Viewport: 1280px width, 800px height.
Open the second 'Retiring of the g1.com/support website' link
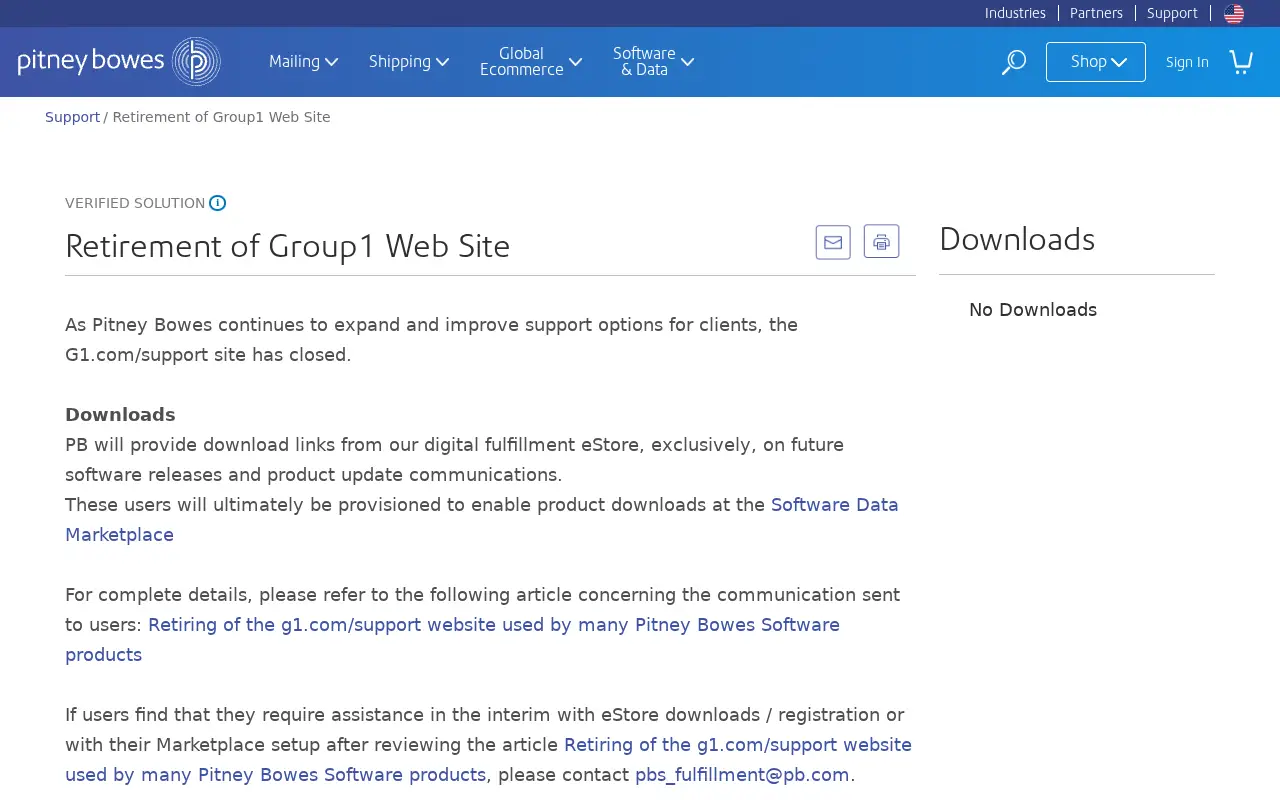(489, 759)
